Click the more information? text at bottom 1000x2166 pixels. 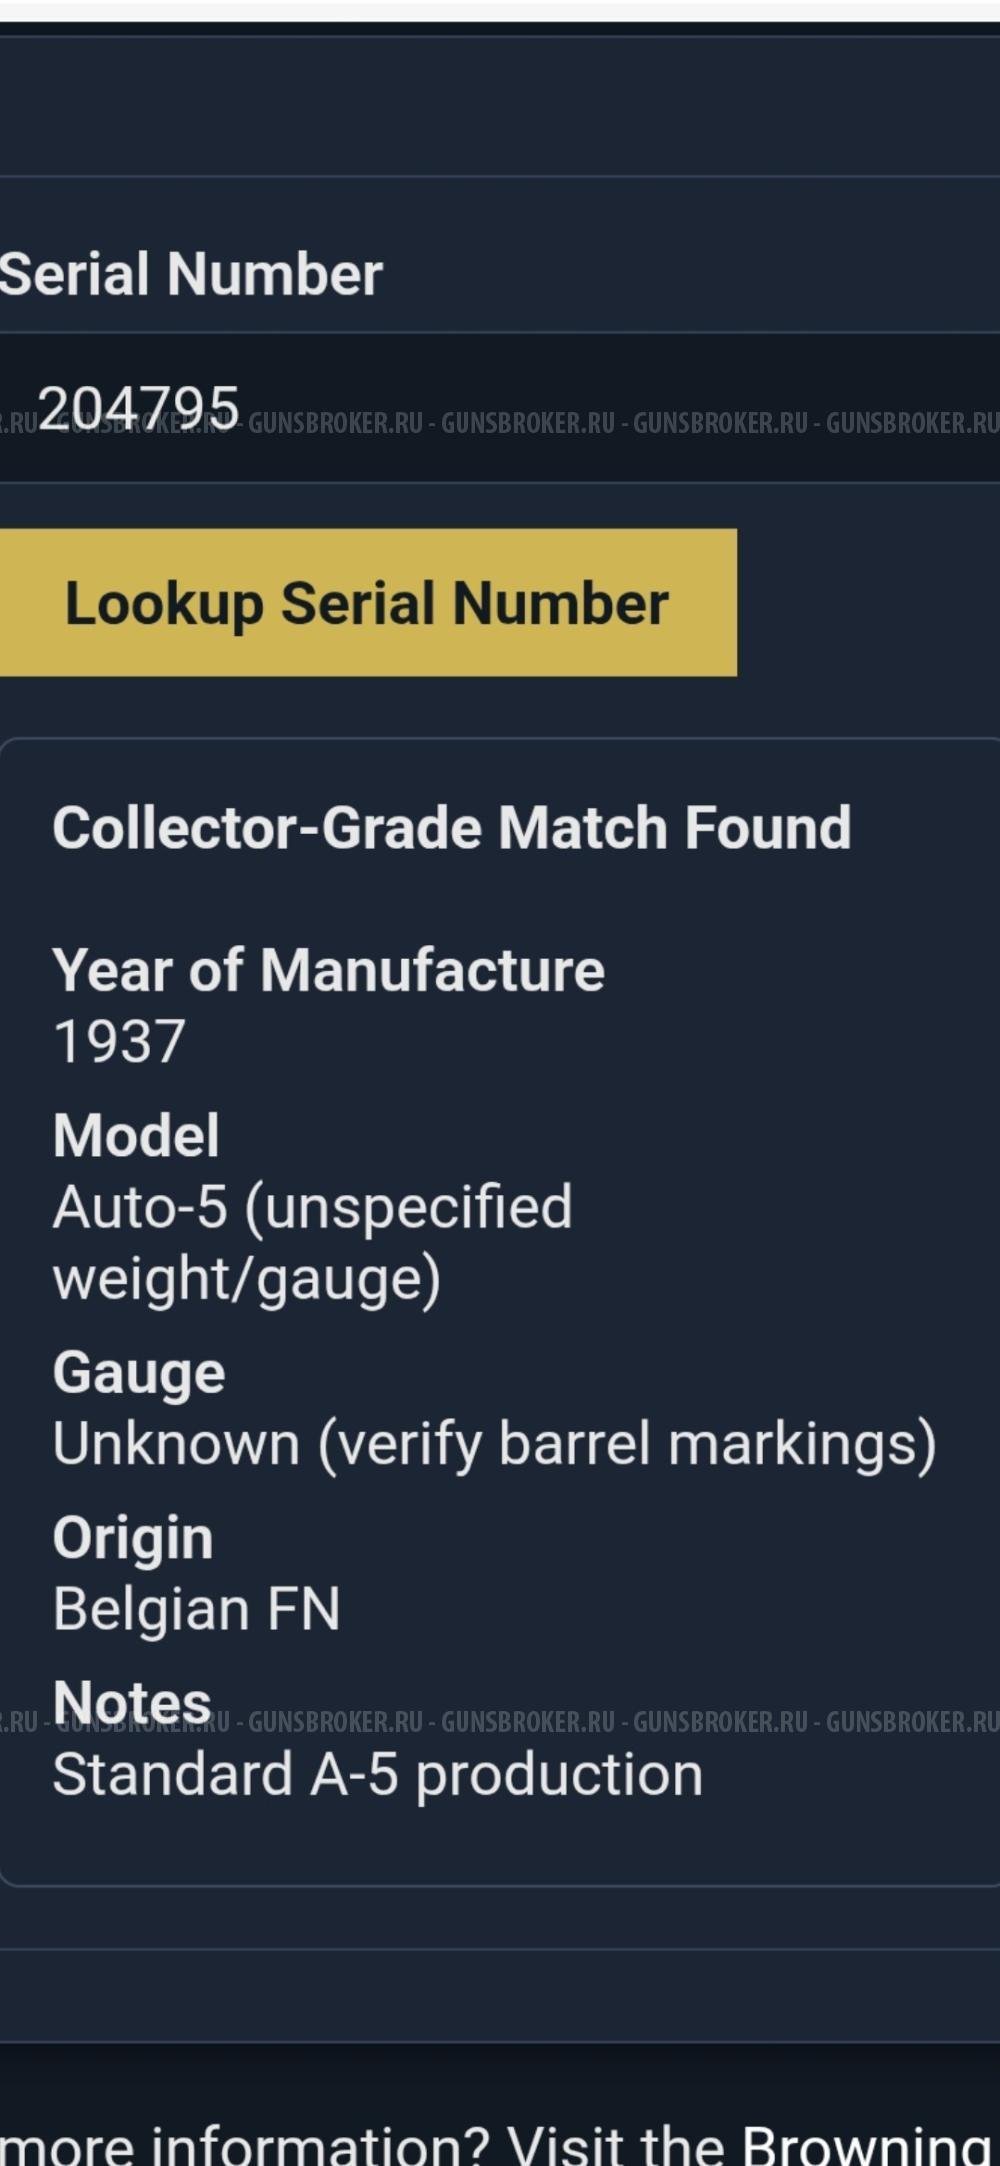coord(246,2144)
